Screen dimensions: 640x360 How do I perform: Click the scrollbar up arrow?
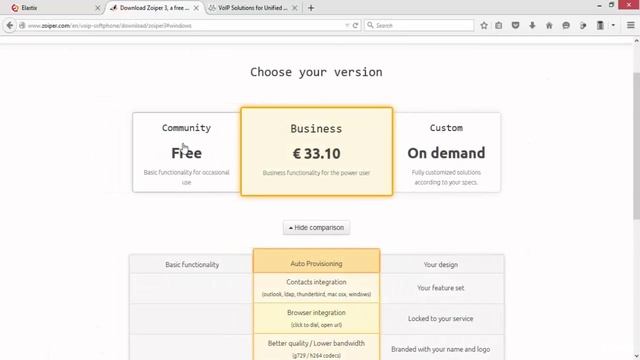click(x=636, y=41)
